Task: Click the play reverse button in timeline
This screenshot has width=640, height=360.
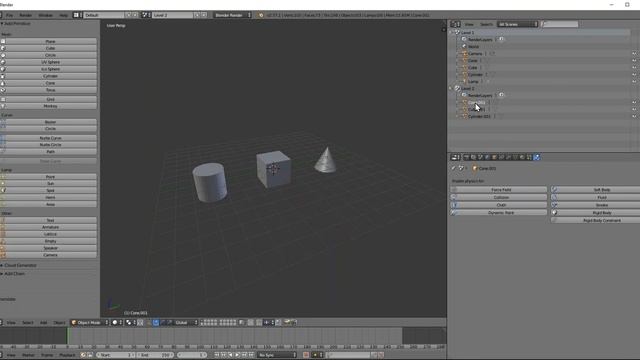Action: coord(230,355)
